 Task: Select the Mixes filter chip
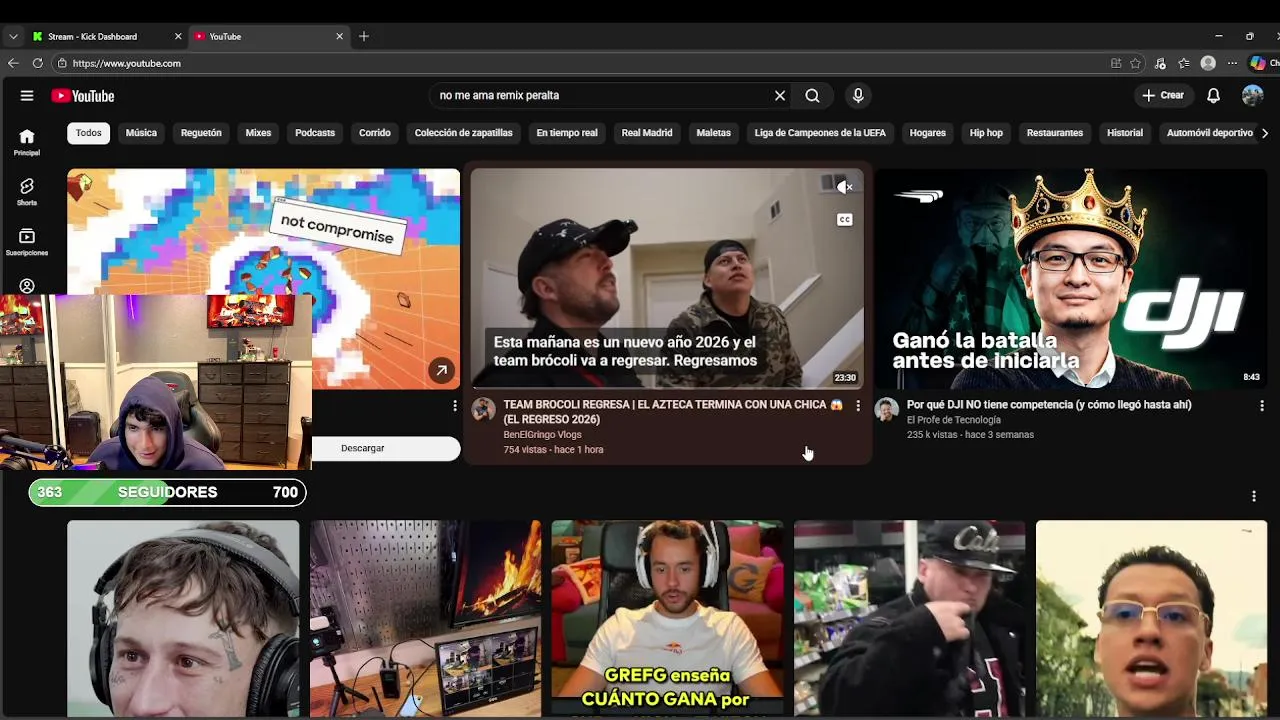pyautogui.click(x=258, y=133)
